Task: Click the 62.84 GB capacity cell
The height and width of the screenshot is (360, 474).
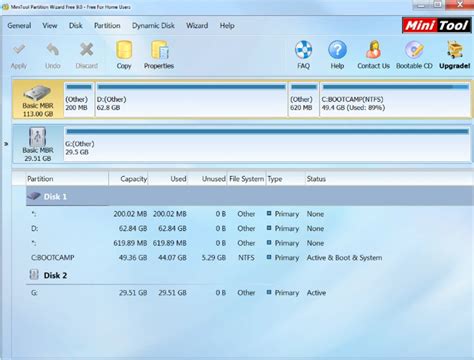Action: coord(133,229)
